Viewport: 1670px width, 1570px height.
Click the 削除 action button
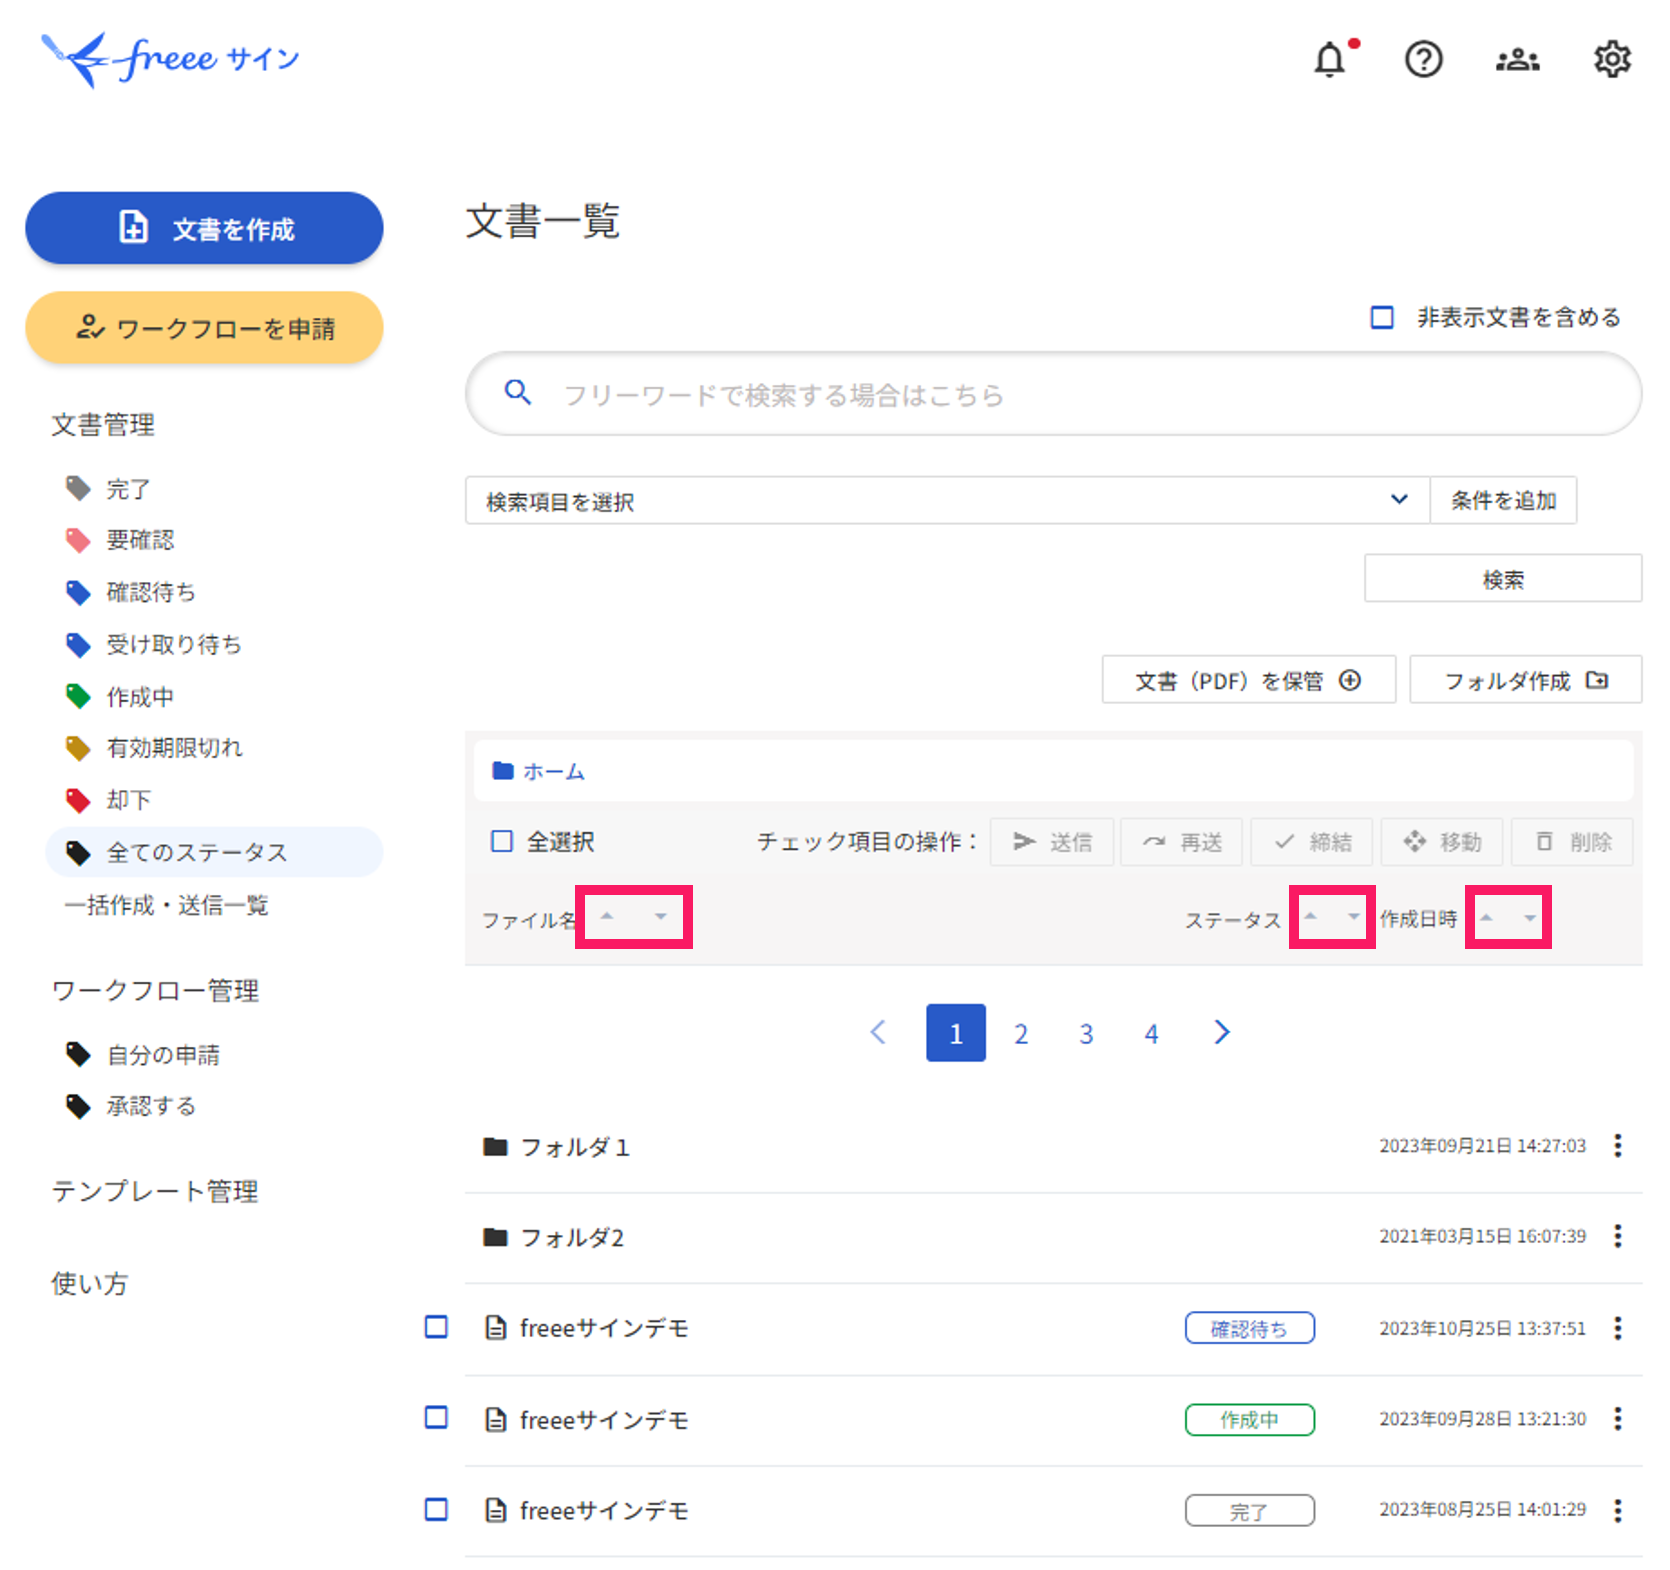pos(1572,842)
